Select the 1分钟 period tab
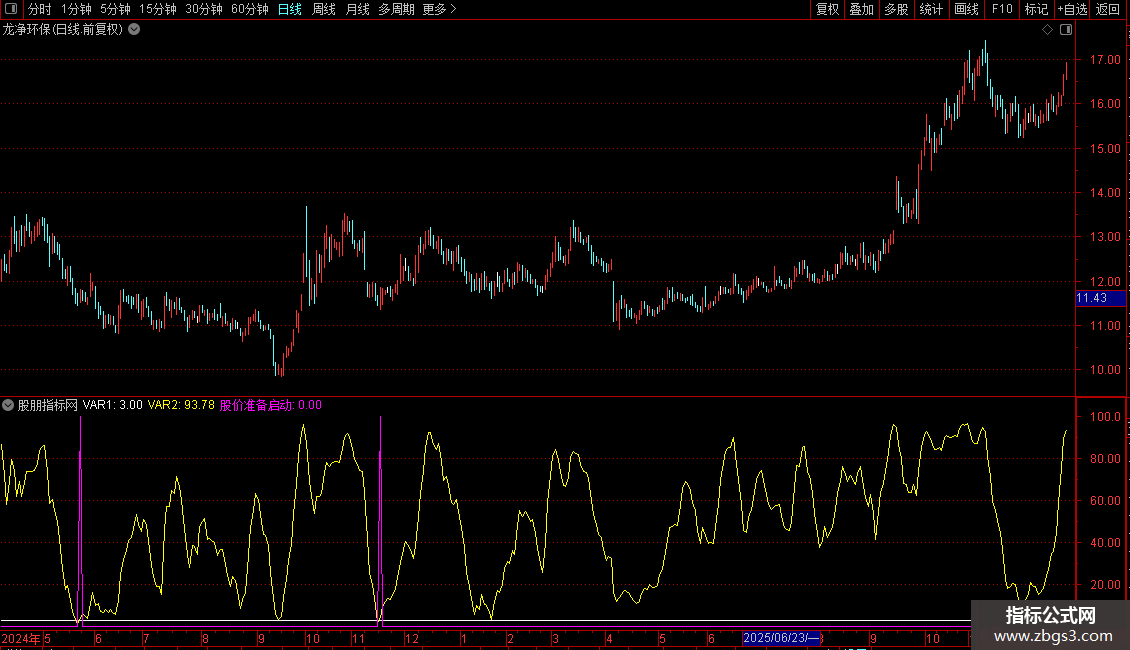 (x=76, y=9)
